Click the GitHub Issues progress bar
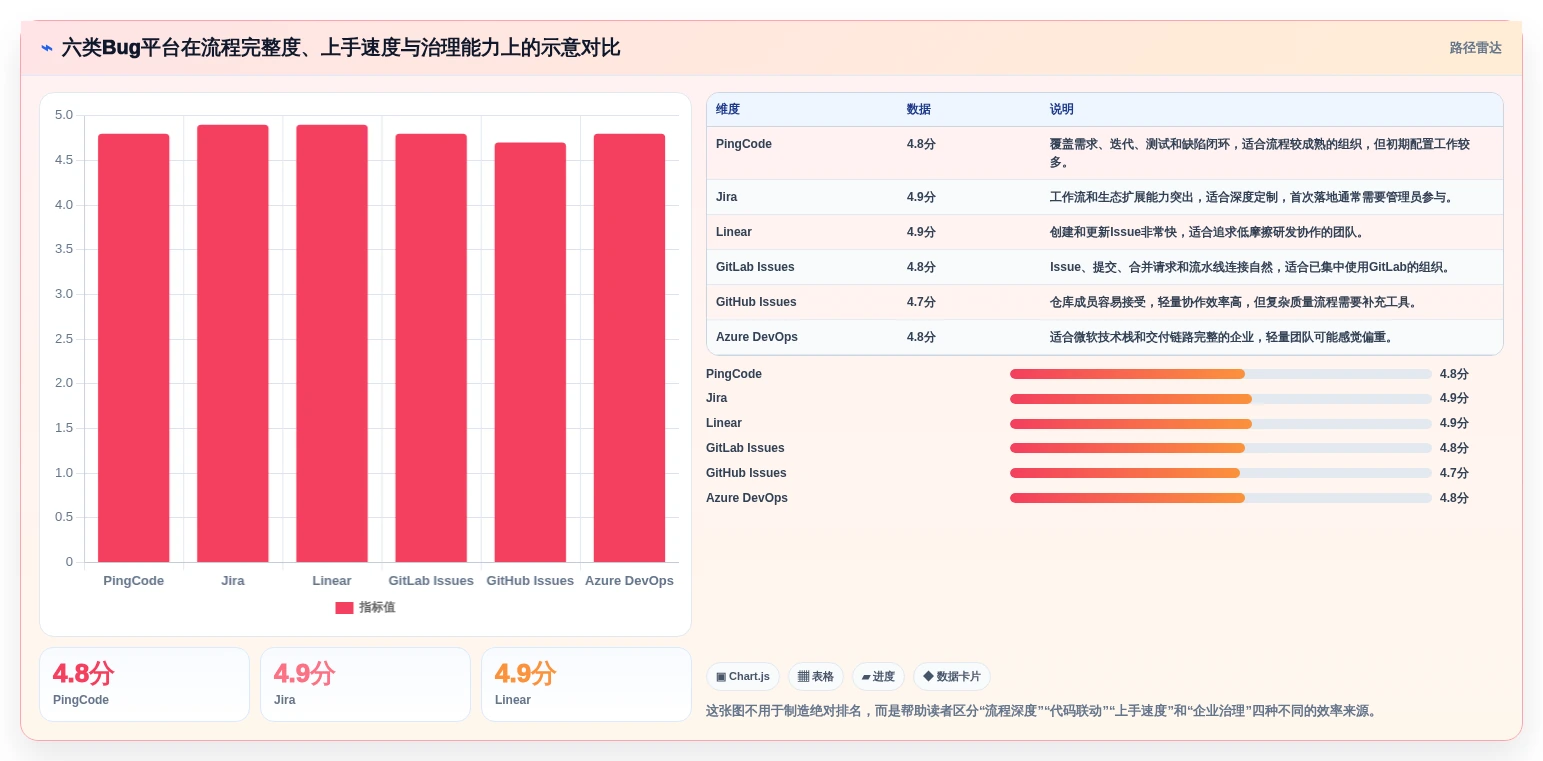1543x761 pixels. point(1221,473)
